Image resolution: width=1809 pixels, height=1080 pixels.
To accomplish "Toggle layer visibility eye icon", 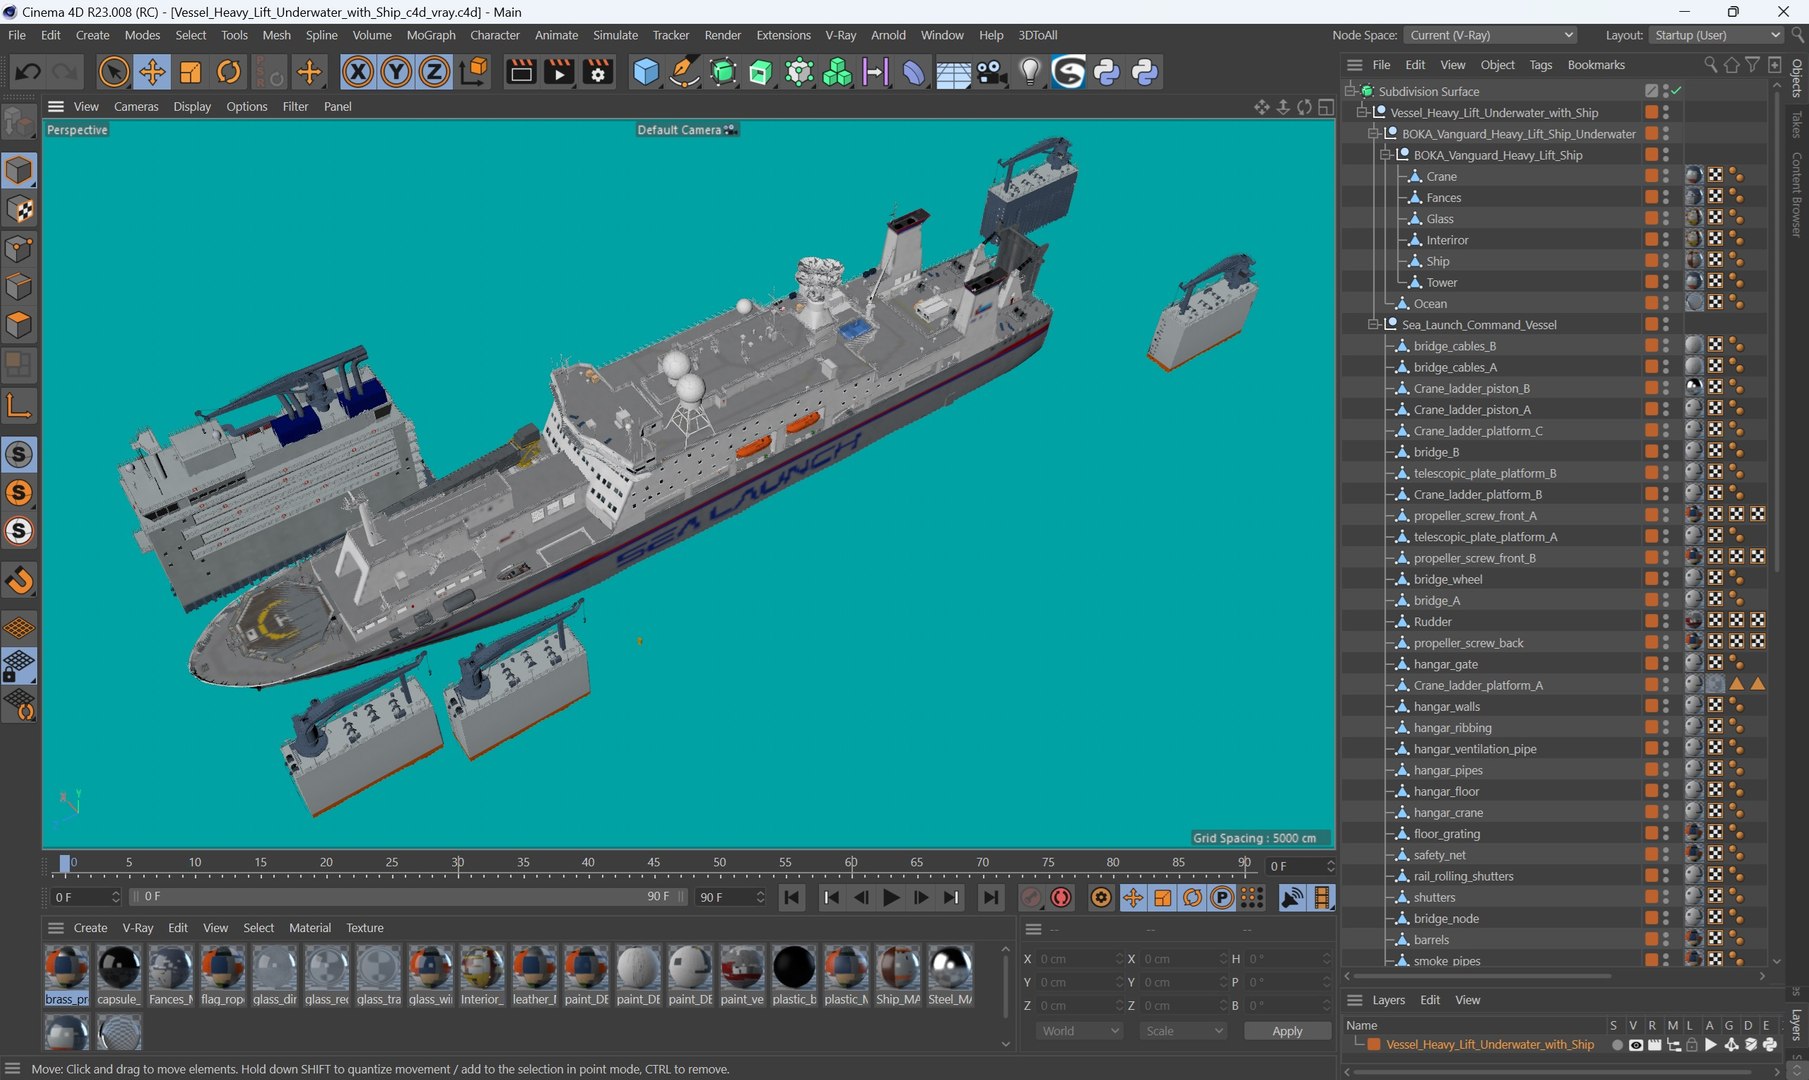I will [1635, 1045].
